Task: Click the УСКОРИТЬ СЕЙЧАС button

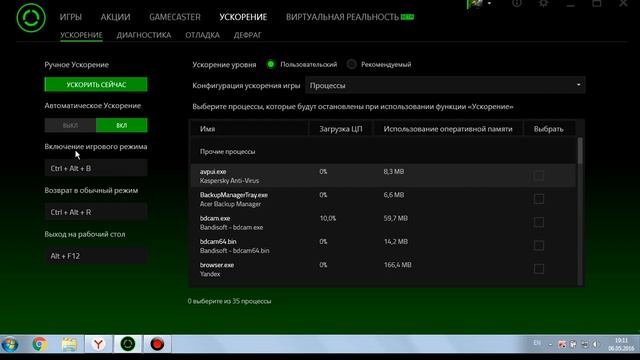Action: pyautogui.click(x=96, y=84)
